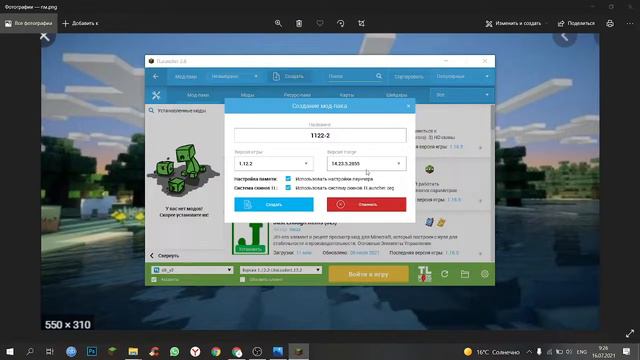Click the taskbar search magnifier

pyautogui.click(x=30, y=351)
